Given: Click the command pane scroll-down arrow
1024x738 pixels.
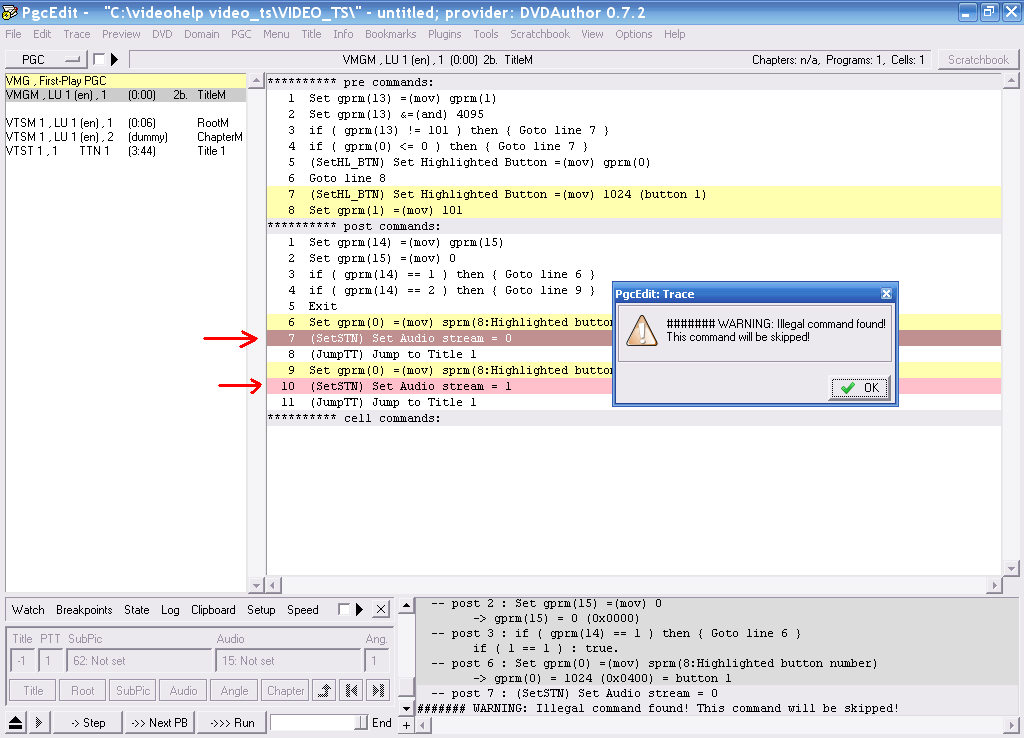Looking at the screenshot, I should pos(1011,568).
